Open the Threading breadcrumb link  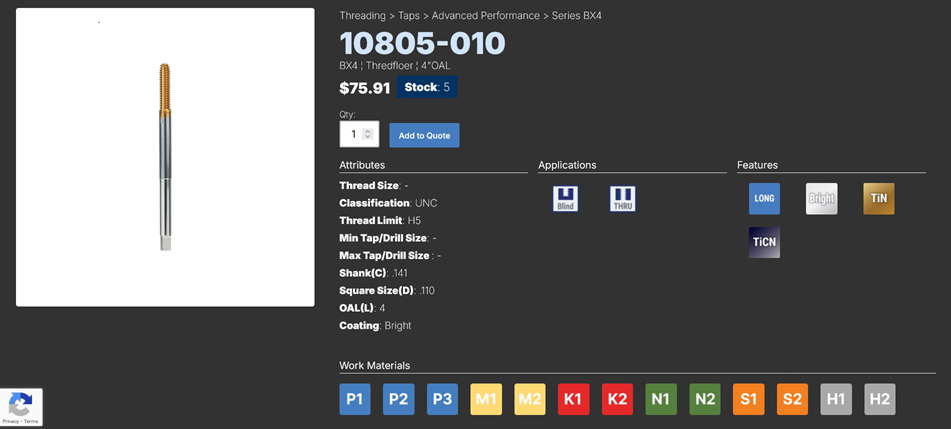coord(362,16)
